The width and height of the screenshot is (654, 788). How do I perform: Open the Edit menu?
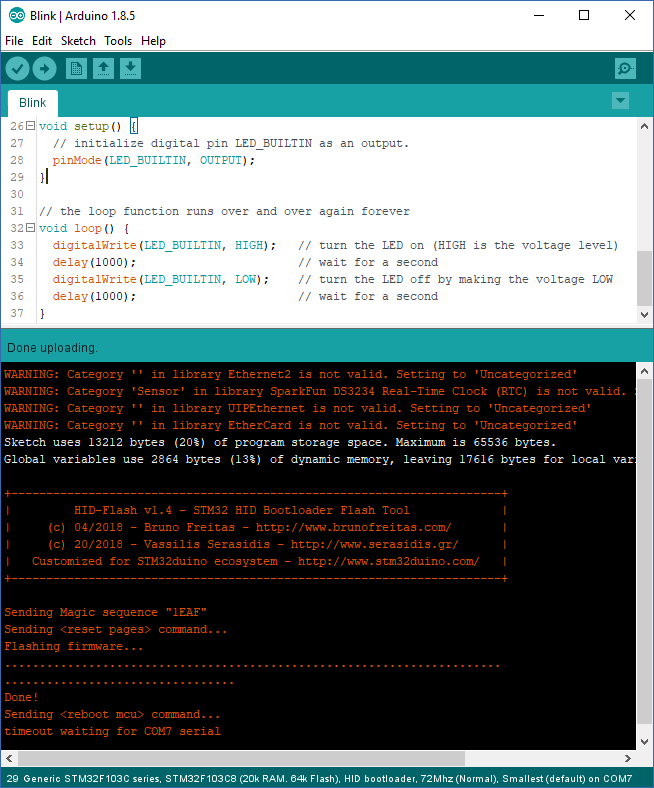(x=42, y=41)
